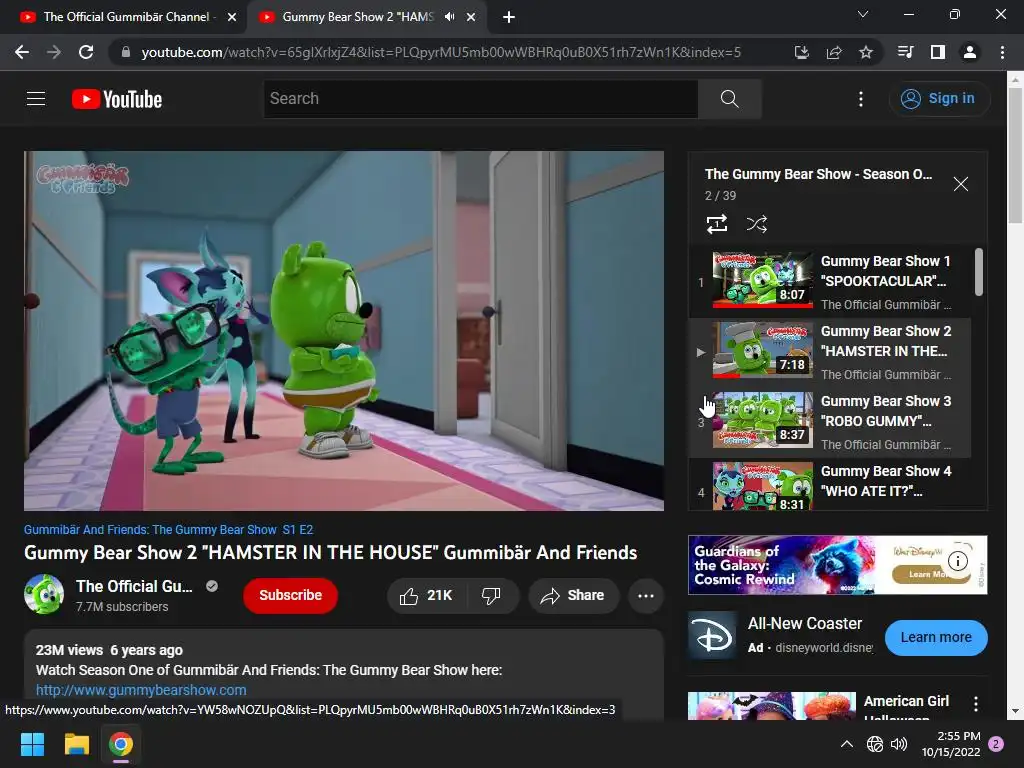The height and width of the screenshot is (768, 1024).
Task: Click the video player to pause
Action: [344, 330]
